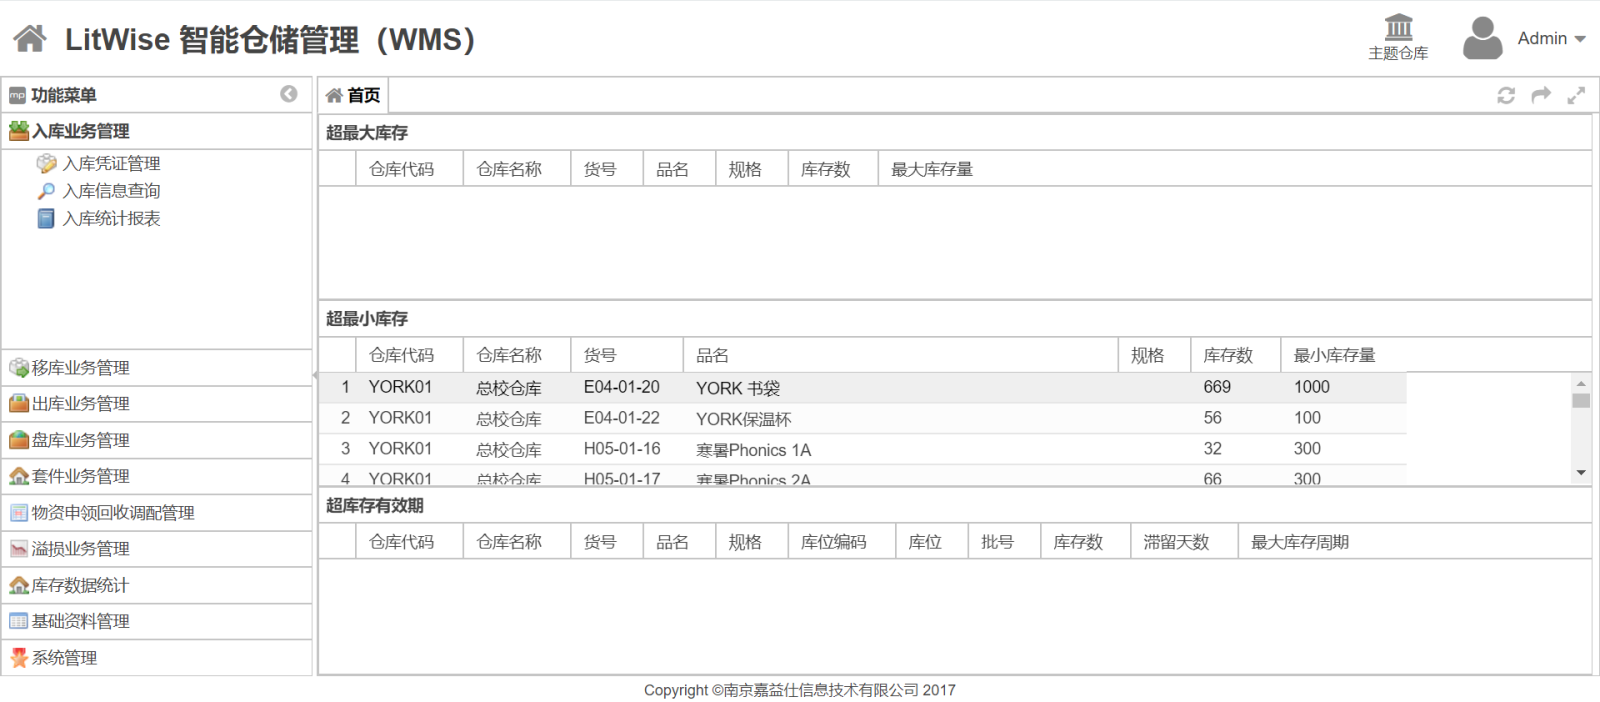Expand the 溢损业务管理 section
Viewport: 1600px width, 702px height.
pos(157,548)
